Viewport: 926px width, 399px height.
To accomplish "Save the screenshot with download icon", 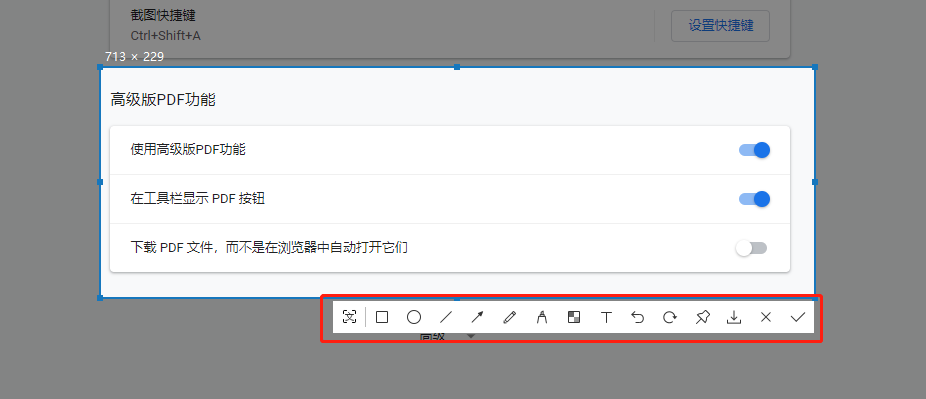I will click(x=733, y=318).
